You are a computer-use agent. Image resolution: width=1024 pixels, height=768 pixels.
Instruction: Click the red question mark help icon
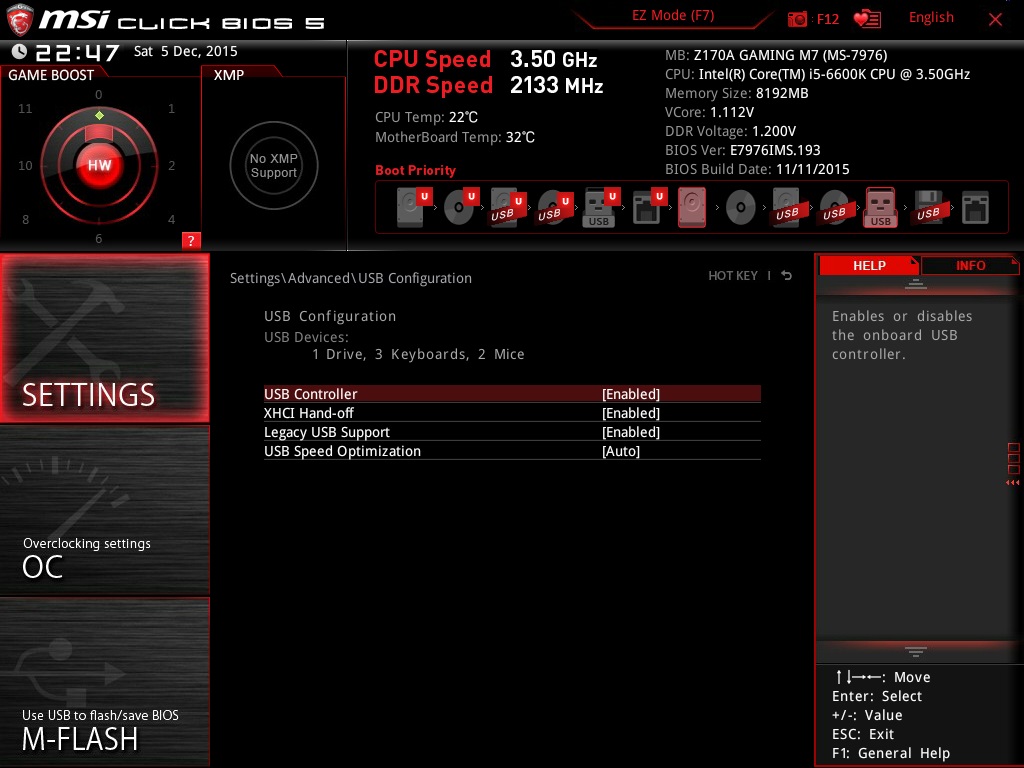[191, 240]
